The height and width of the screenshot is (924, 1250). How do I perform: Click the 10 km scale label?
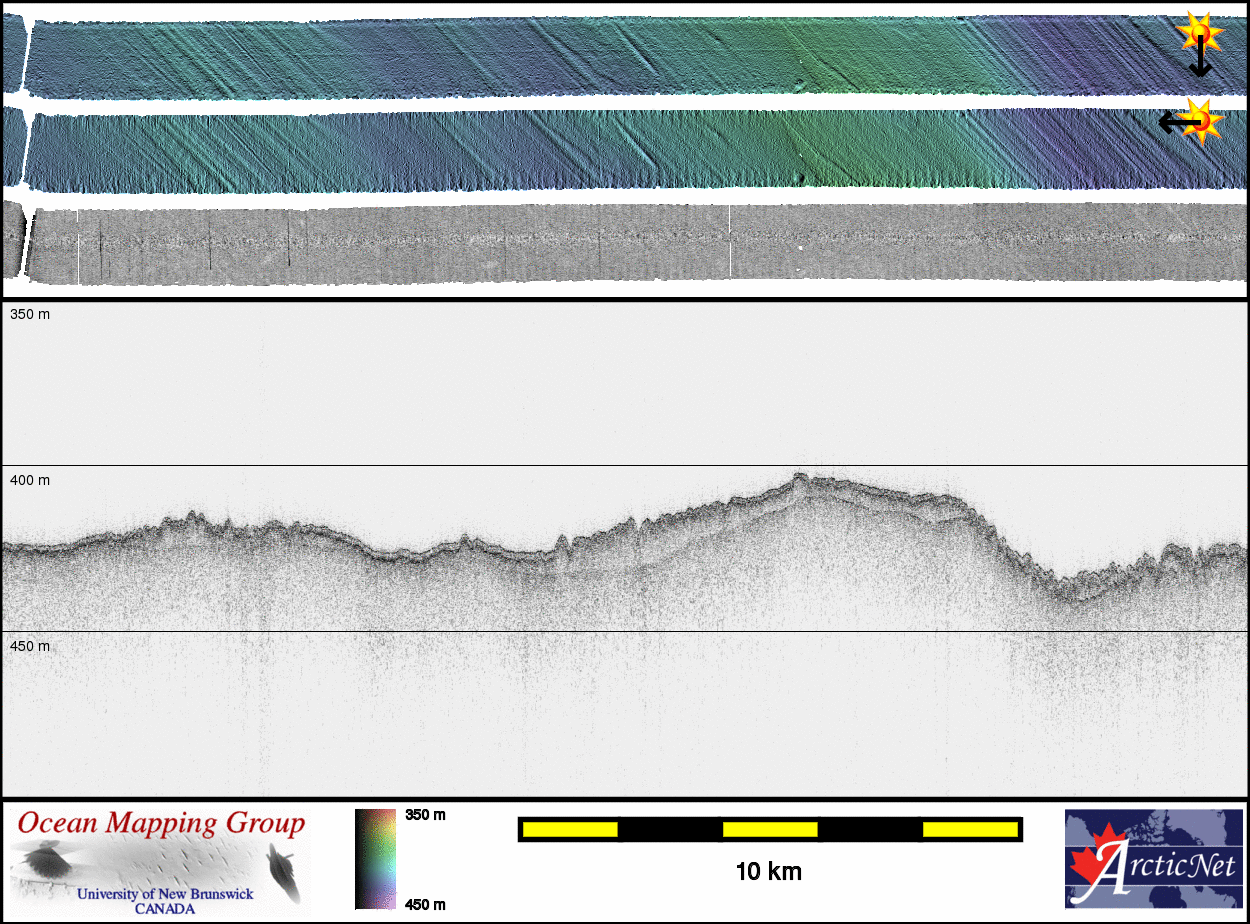pos(768,872)
